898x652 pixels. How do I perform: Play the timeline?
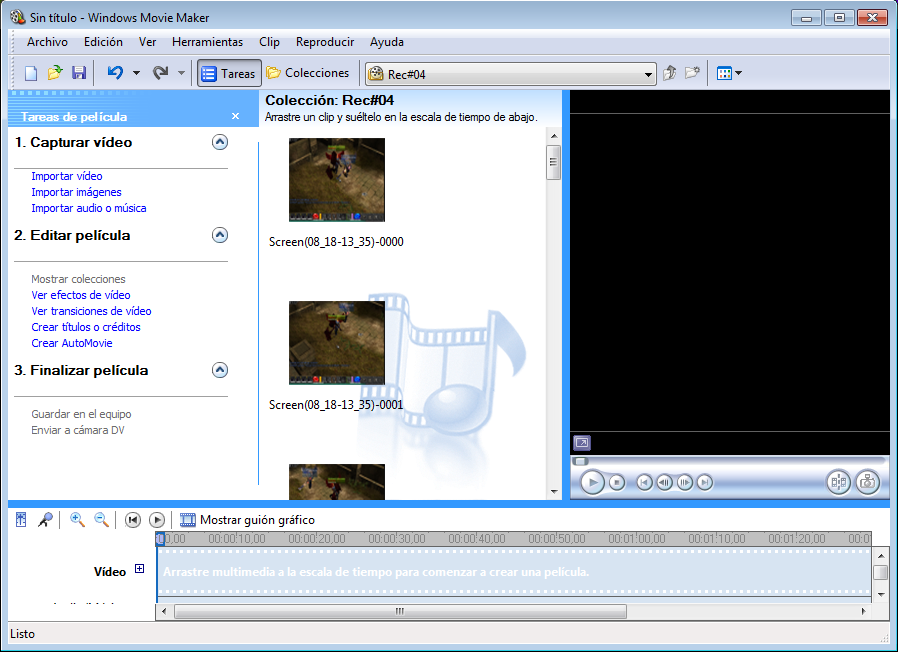coord(157,520)
